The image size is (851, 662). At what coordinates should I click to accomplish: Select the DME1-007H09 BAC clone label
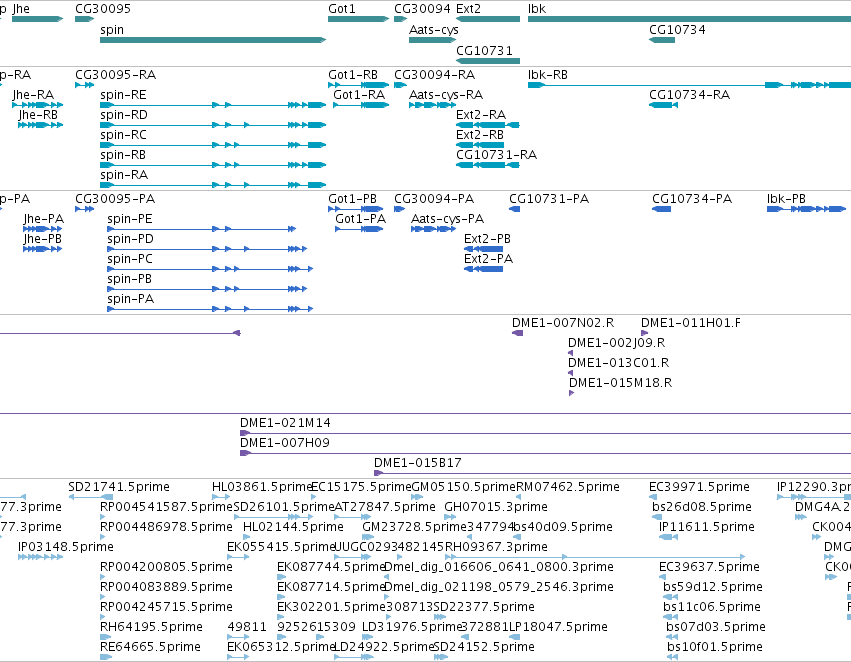click(284, 443)
